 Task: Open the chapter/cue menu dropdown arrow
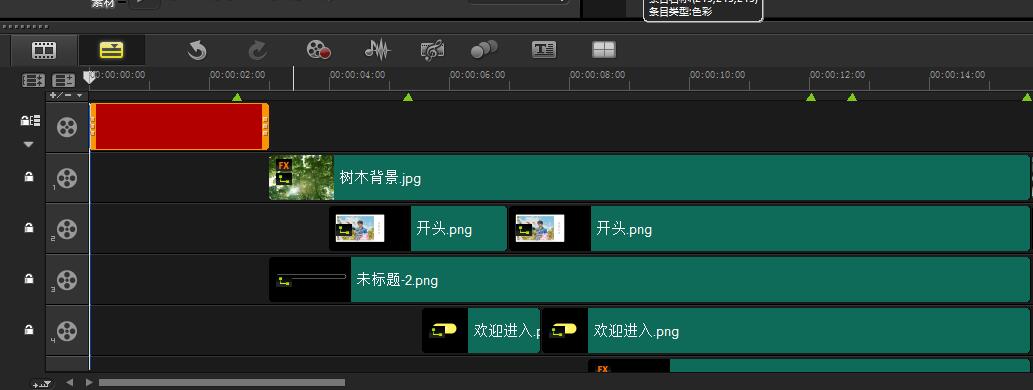80,96
